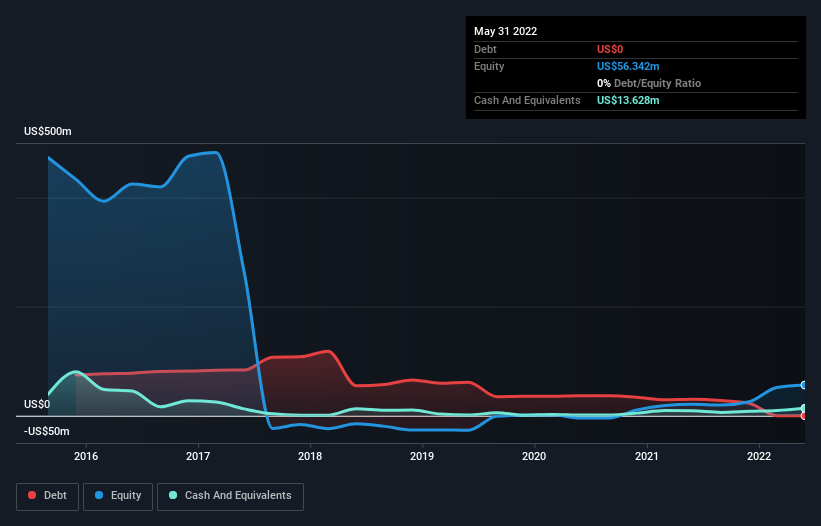Toggle Cash And Equivalents legend button
This screenshot has width=821, height=526.
230,496
